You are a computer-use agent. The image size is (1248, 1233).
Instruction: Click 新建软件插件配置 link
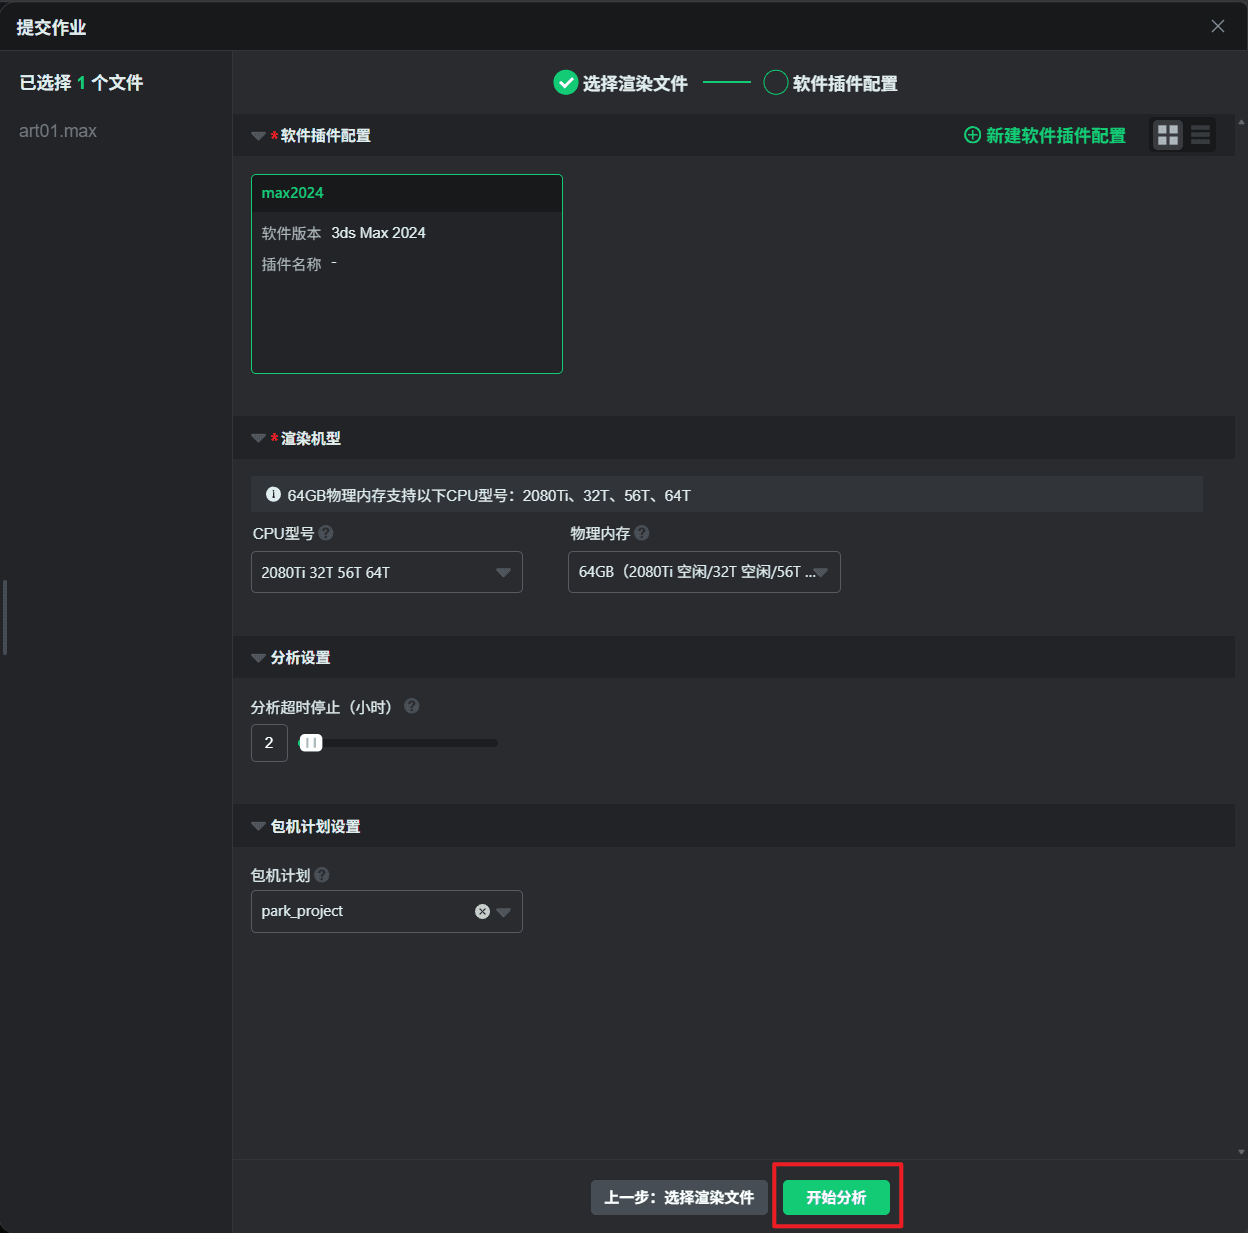(x=1045, y=135)
